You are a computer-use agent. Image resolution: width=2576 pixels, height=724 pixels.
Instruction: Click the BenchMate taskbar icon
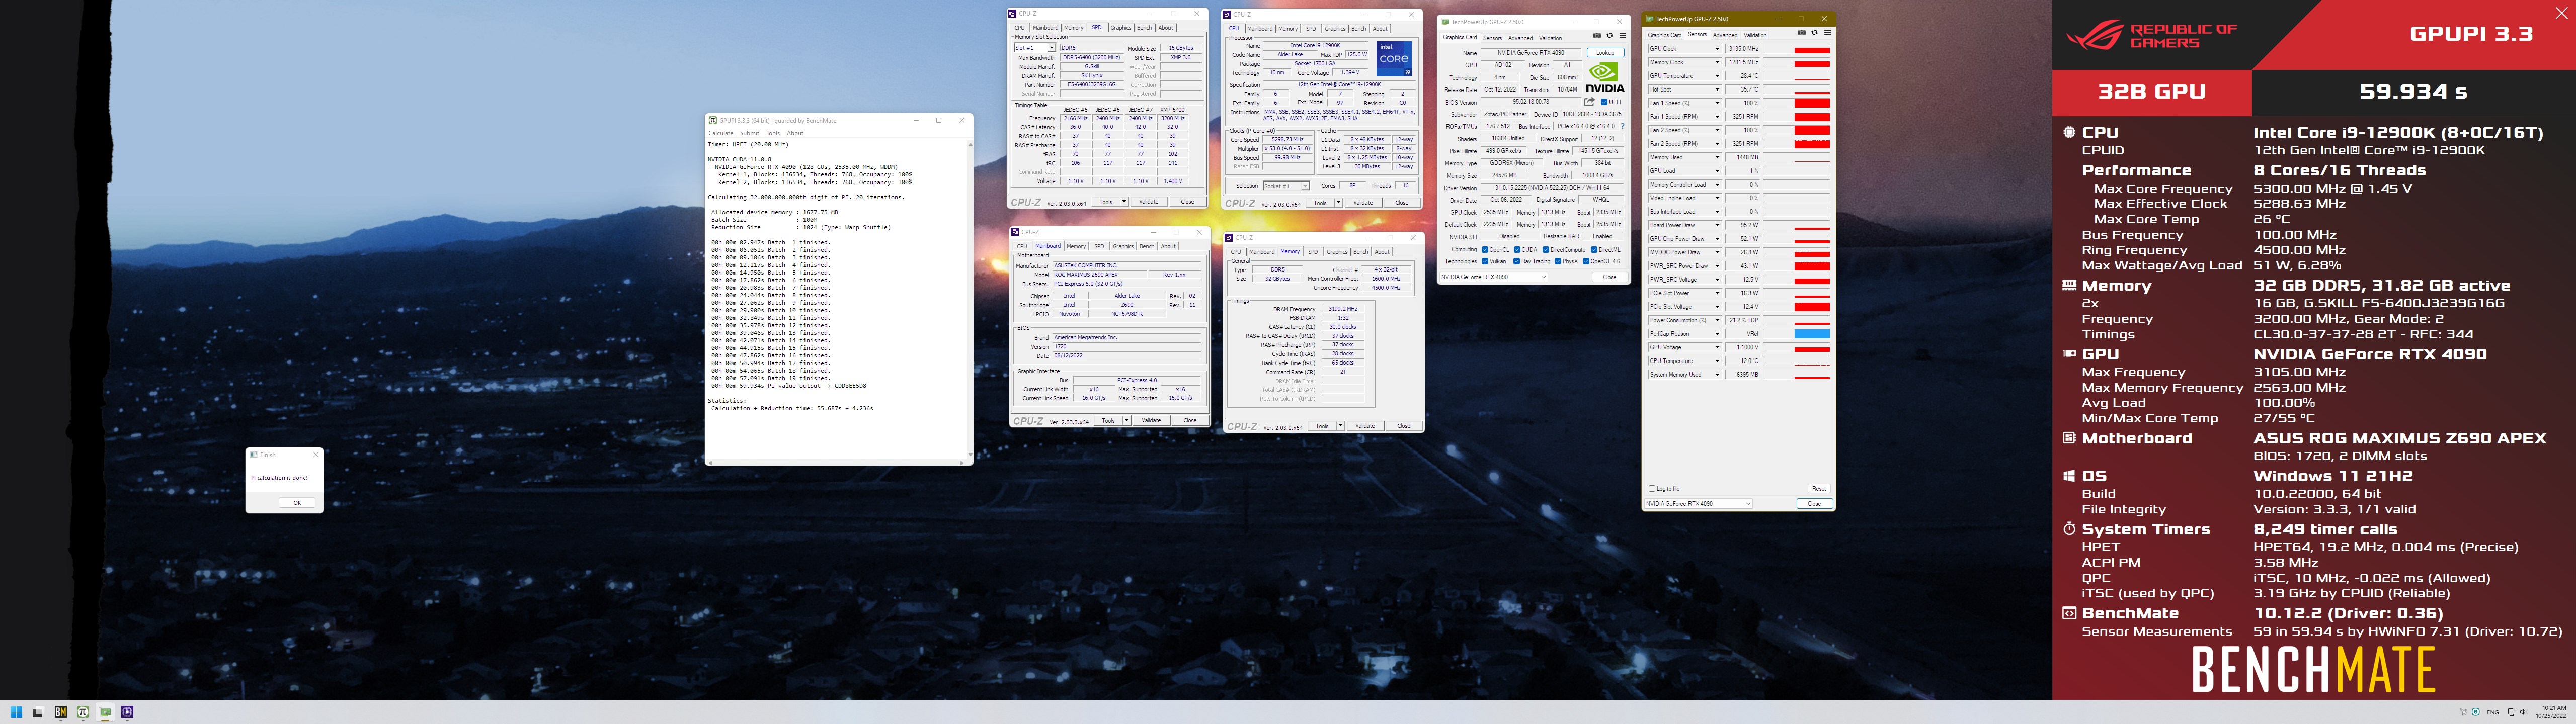pyautogui.click(x=61, y=712)
